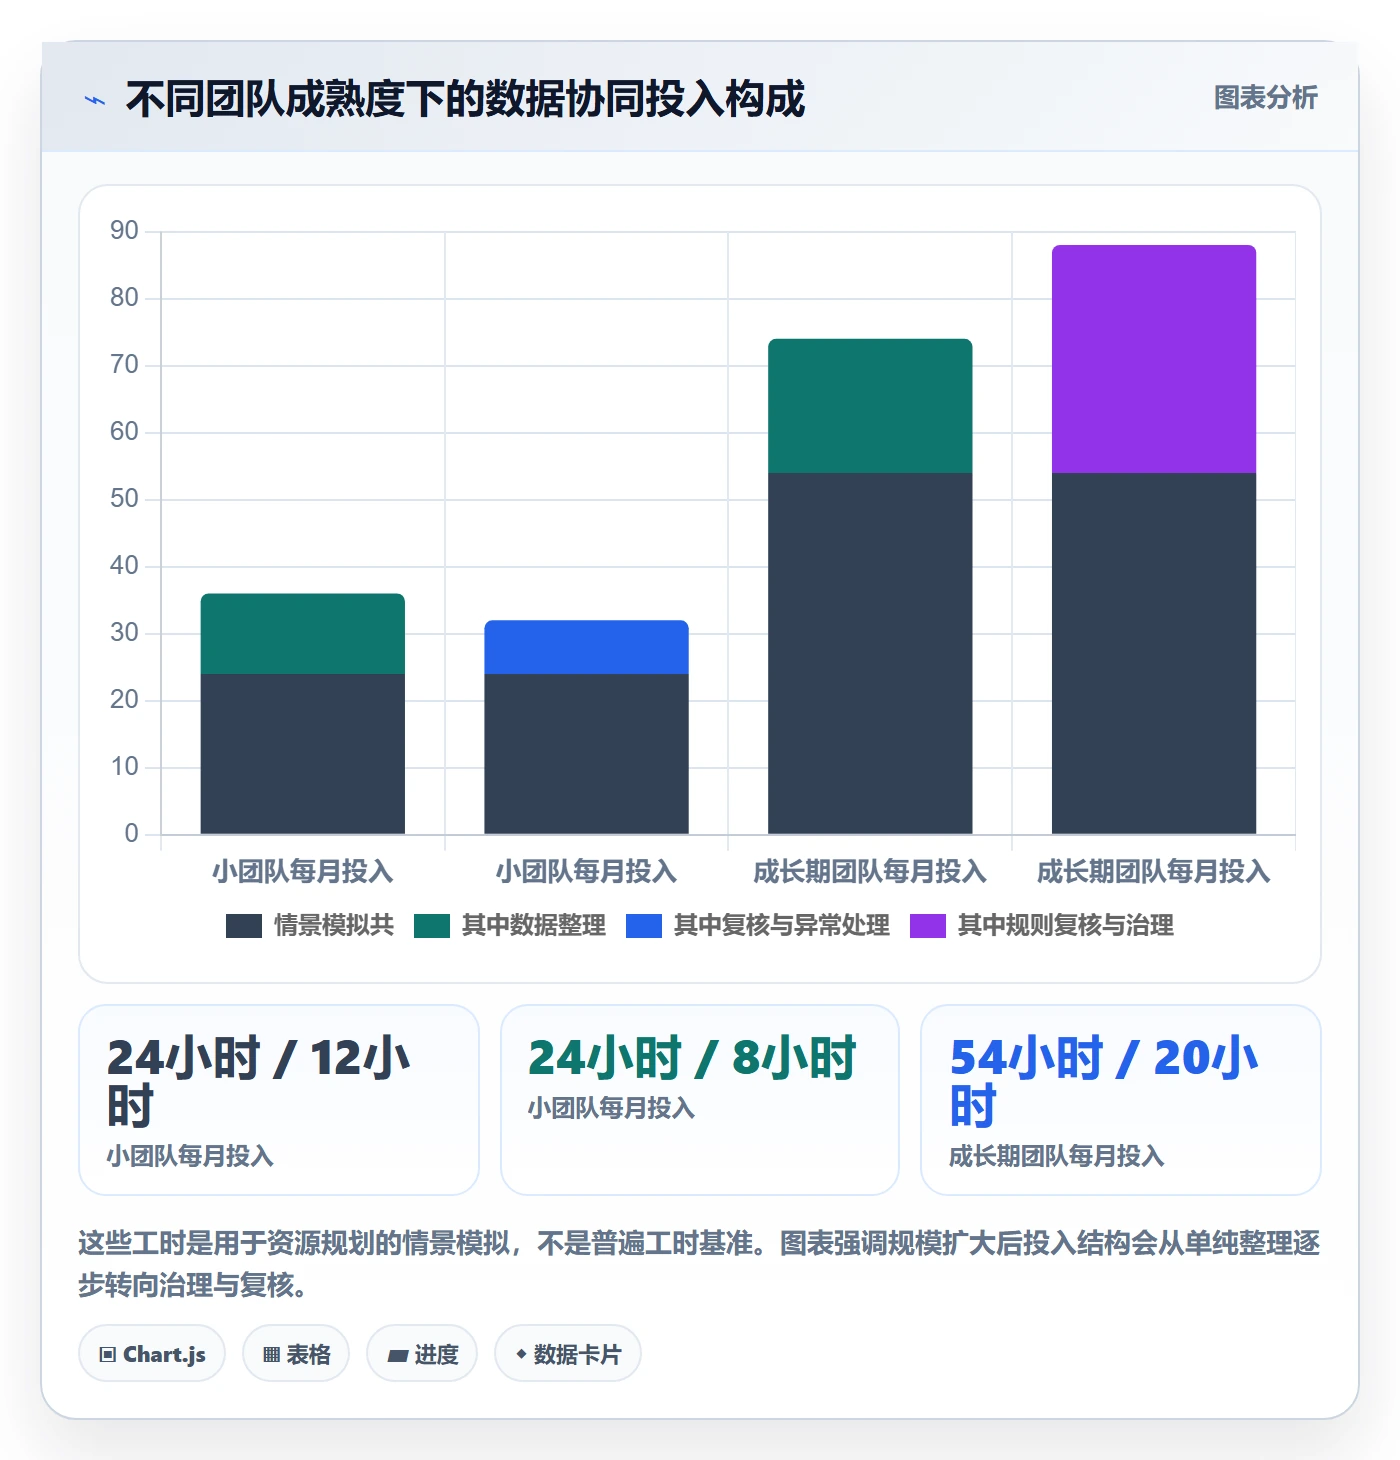
Task: Select the 数据卡片 tag chip
Action: pos(568,1354)
